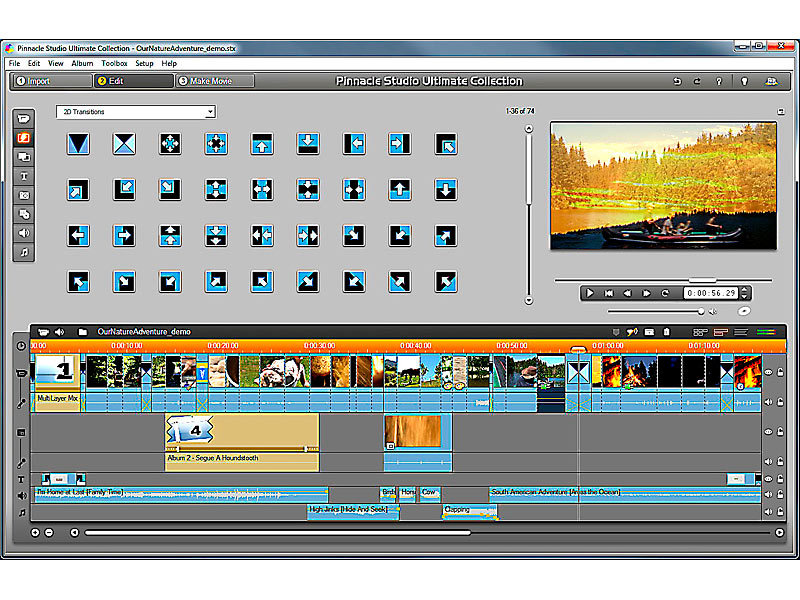Mute the sound effects track
This screenshot has height=600, width=800.
pos(768,494)
